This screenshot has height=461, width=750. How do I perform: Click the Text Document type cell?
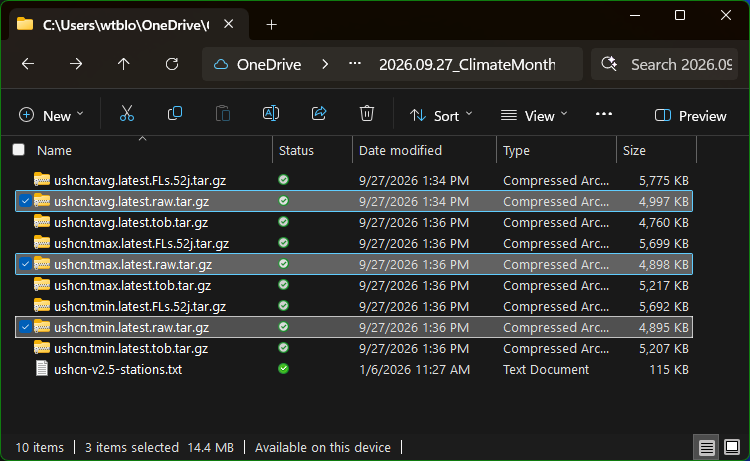546,369
